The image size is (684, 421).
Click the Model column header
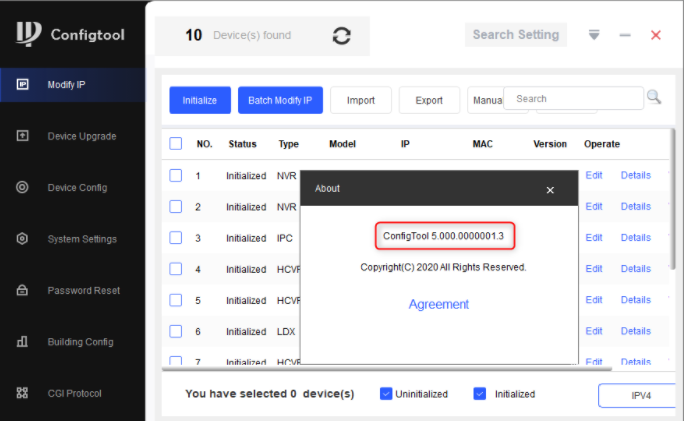coord(342,144)
